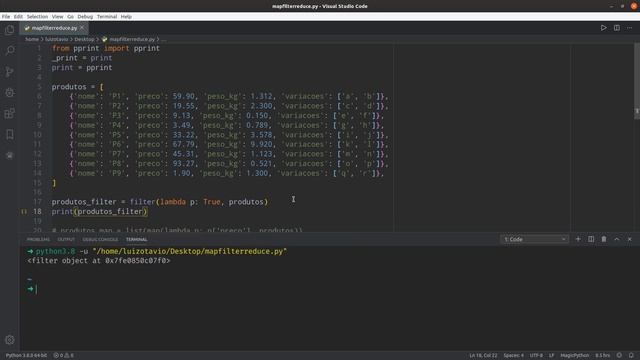The width and height of the screenshot is (640, 360).
Task: Click the feedback smiley in status bar
Action: pos(619,356)
